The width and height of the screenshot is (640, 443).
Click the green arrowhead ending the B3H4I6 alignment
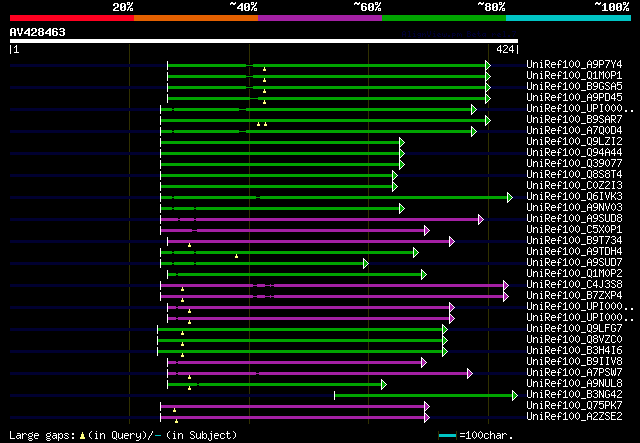pyautogui.click(x=445, y=351)
